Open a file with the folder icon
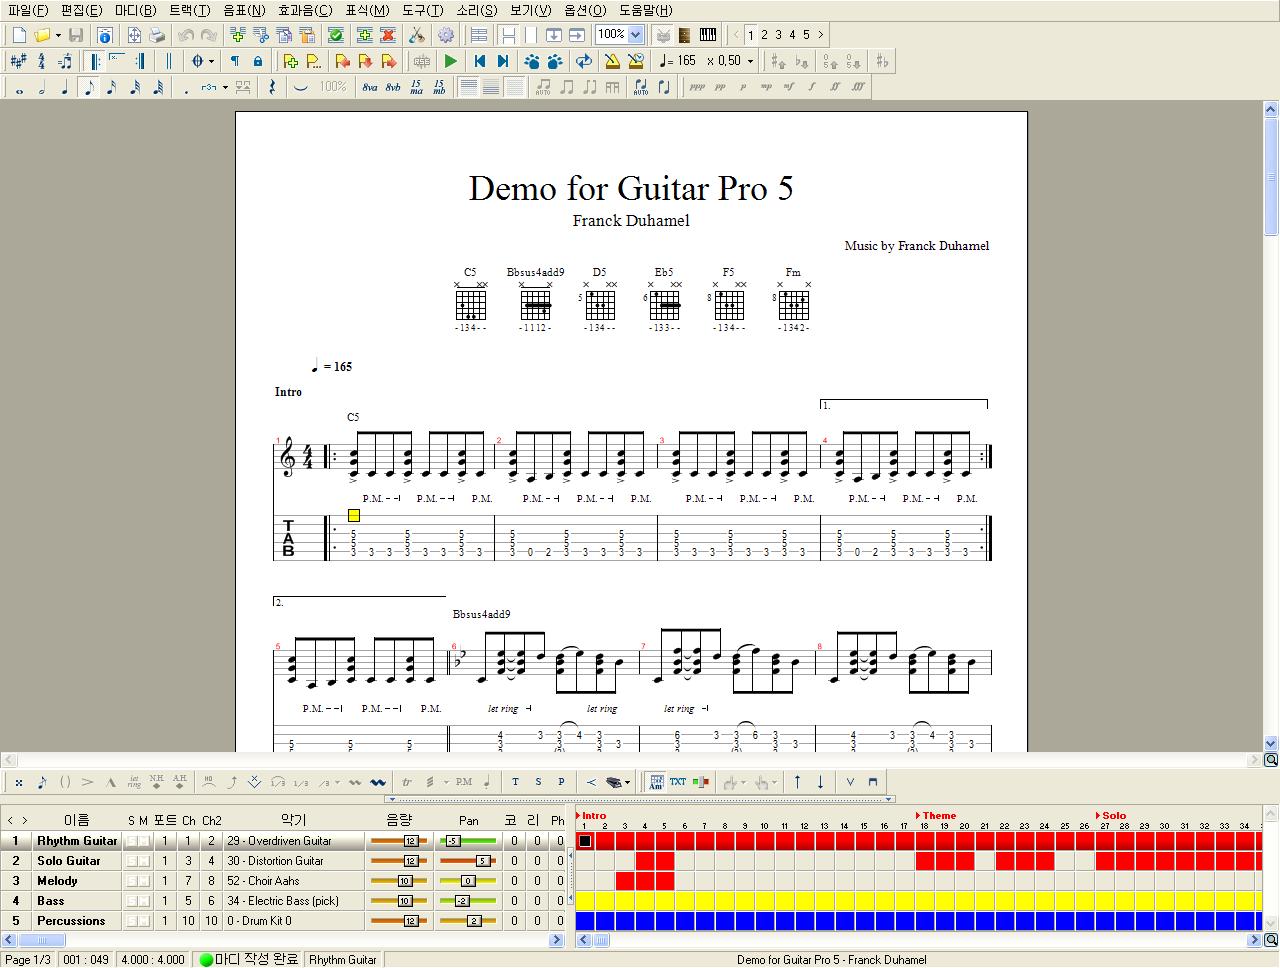The height and width of the screenshot is (968, 1280). pos(42,35)
